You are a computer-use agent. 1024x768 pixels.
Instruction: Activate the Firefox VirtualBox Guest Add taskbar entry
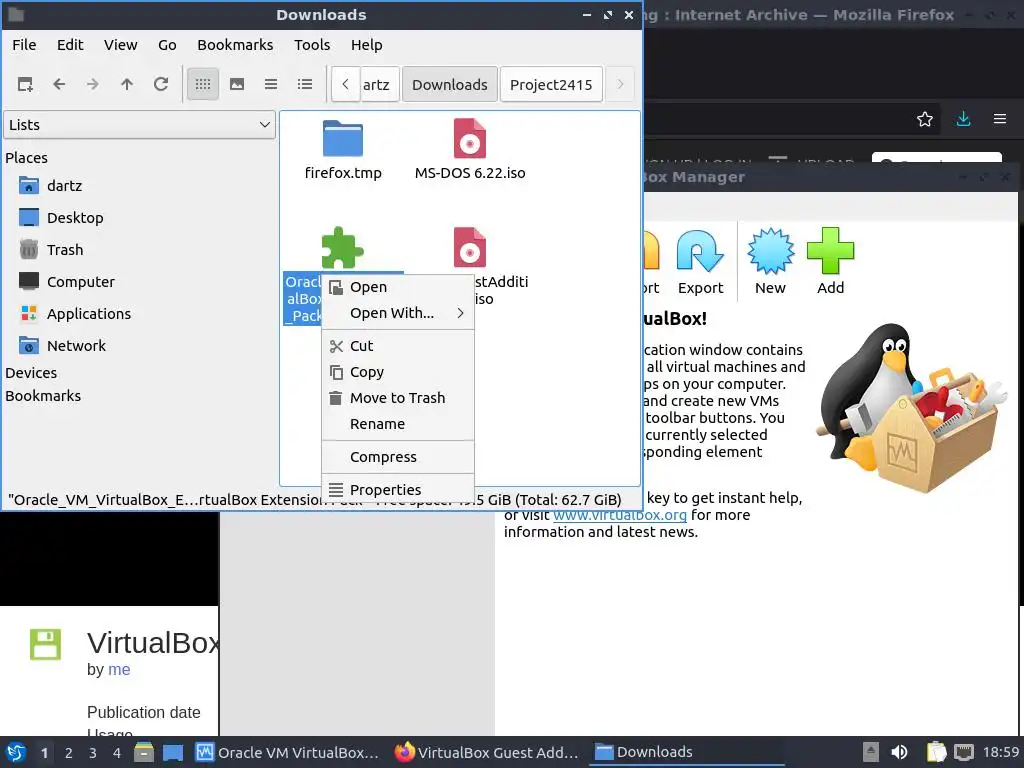tap(487, 752)
